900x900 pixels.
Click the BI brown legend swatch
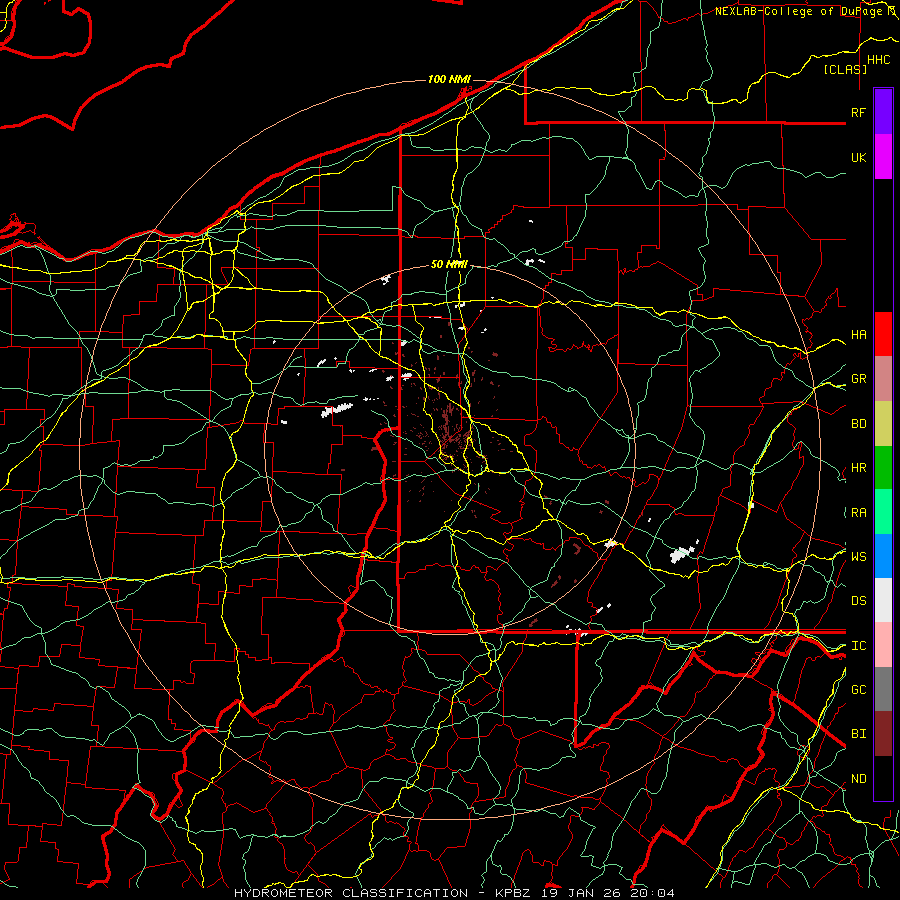883,734
